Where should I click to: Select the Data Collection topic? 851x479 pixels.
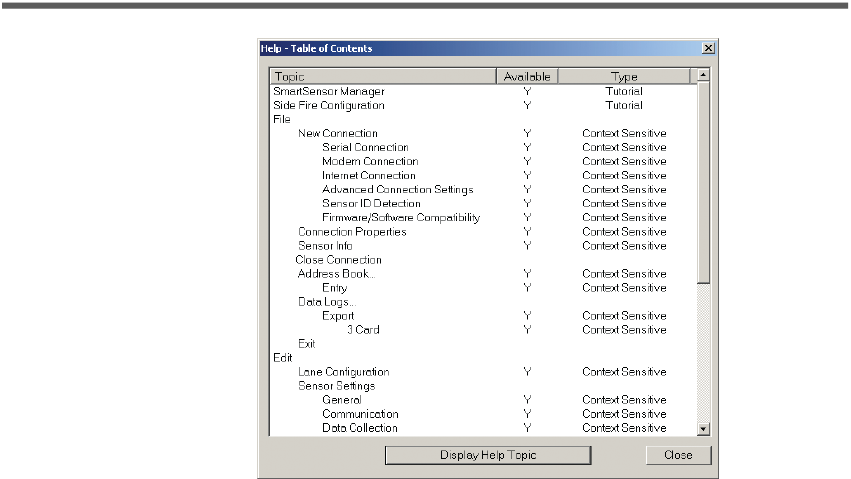click(x=360, y=428)
